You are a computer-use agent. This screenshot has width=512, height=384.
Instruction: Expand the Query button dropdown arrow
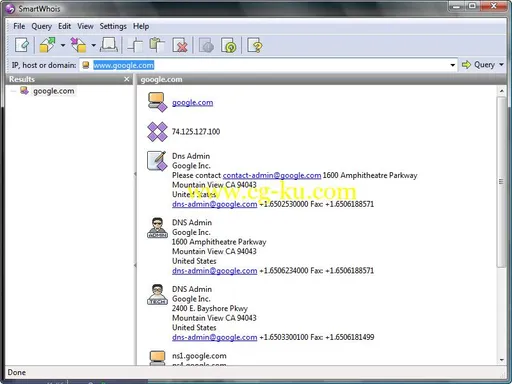[x=501, y=65]
